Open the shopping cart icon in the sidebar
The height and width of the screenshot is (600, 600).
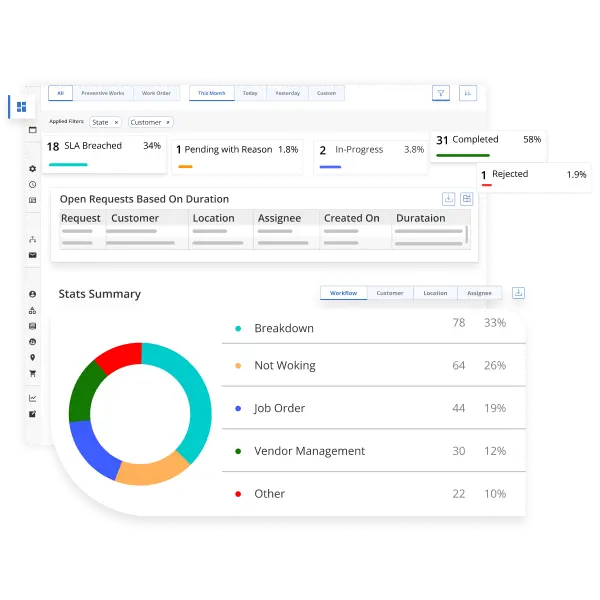point(33,373)
